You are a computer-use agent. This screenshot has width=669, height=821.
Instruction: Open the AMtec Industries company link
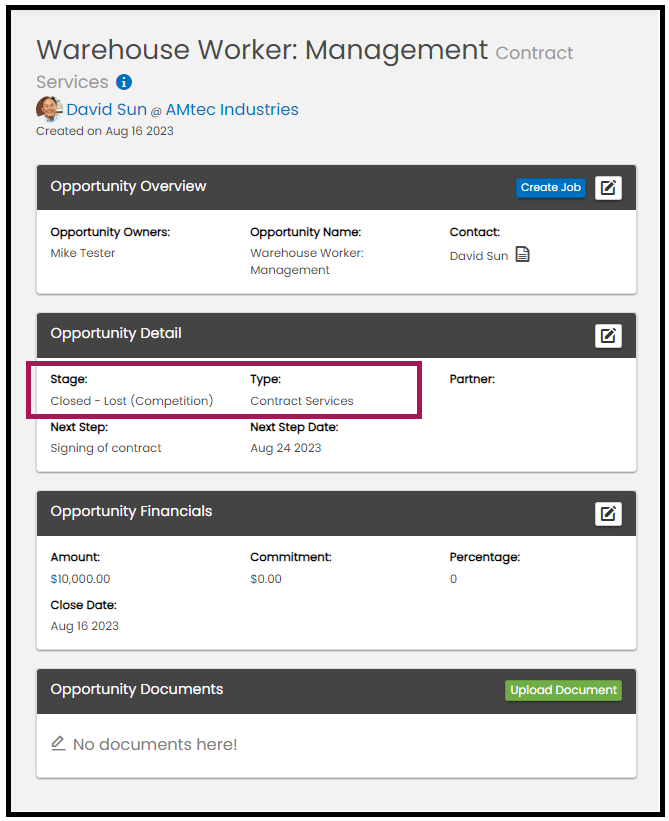tap(232, 110)
